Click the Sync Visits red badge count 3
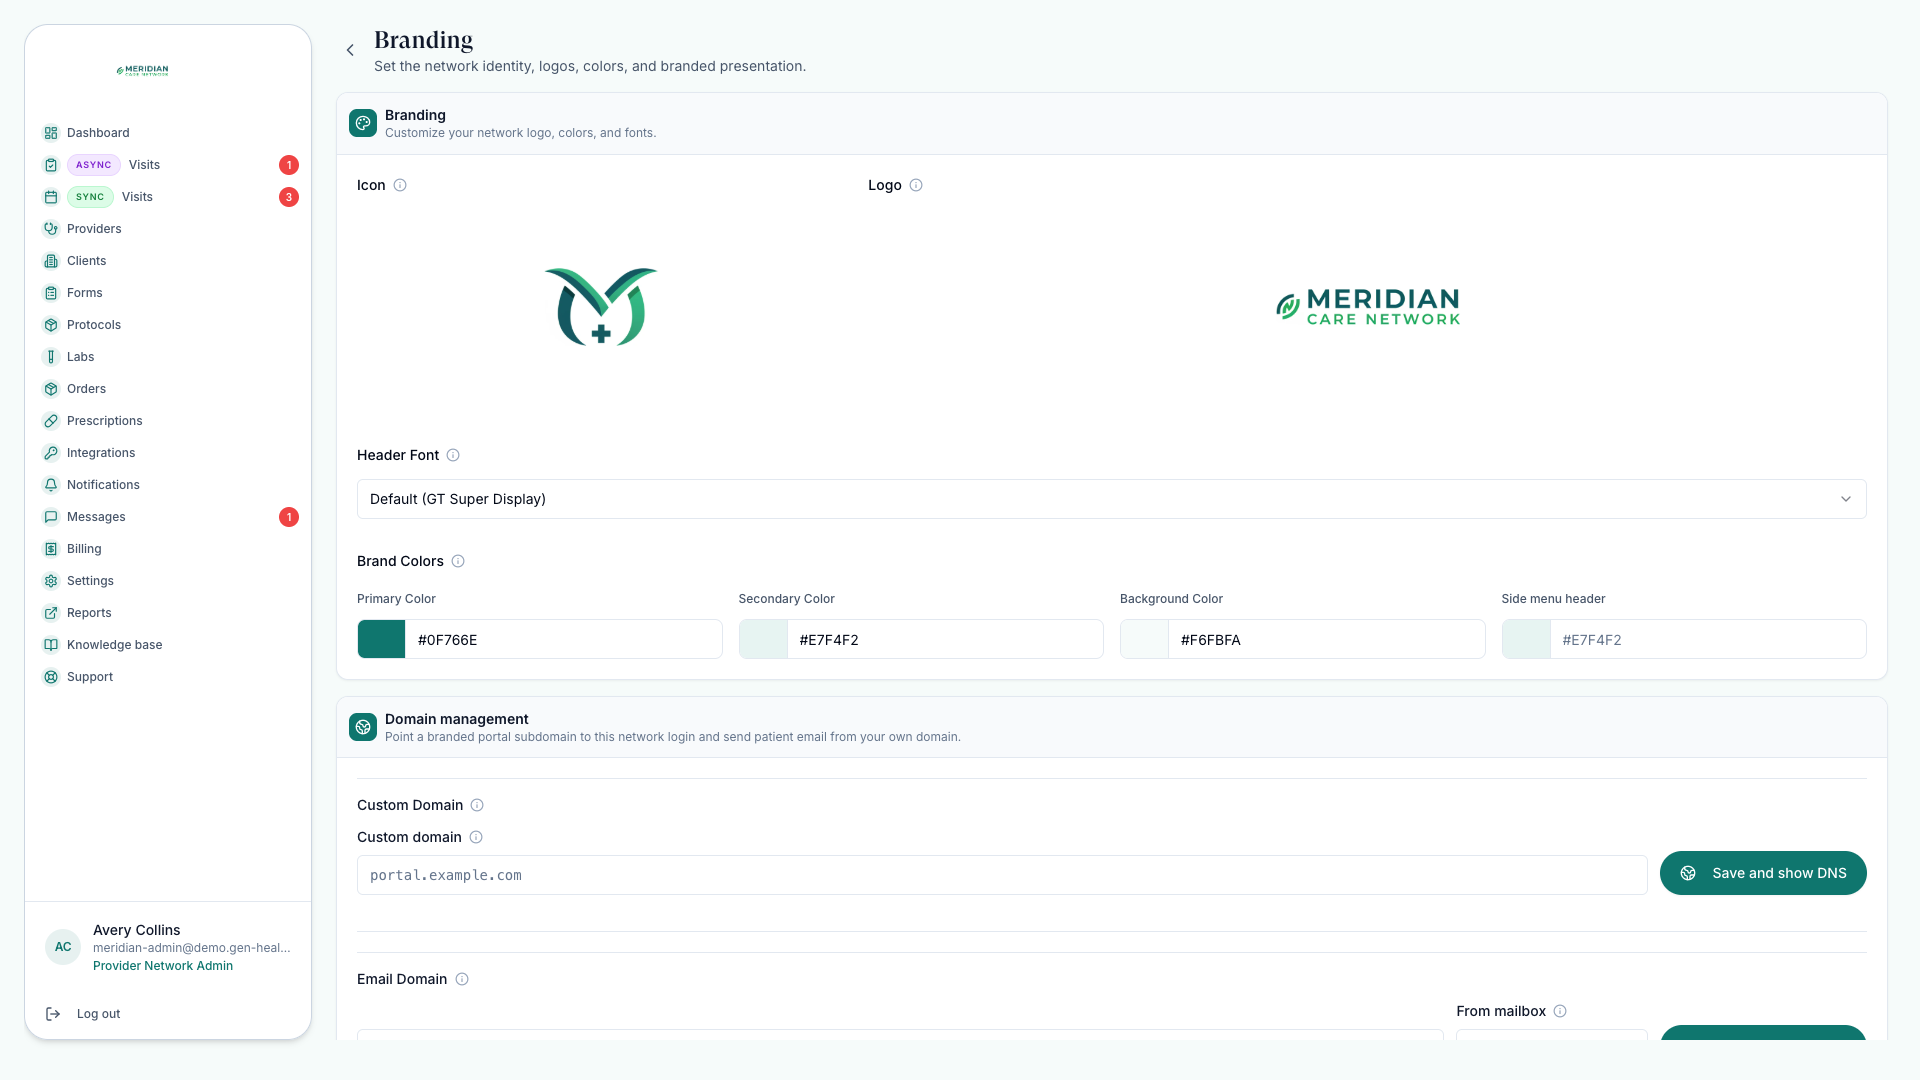 [x=289, y=197]
